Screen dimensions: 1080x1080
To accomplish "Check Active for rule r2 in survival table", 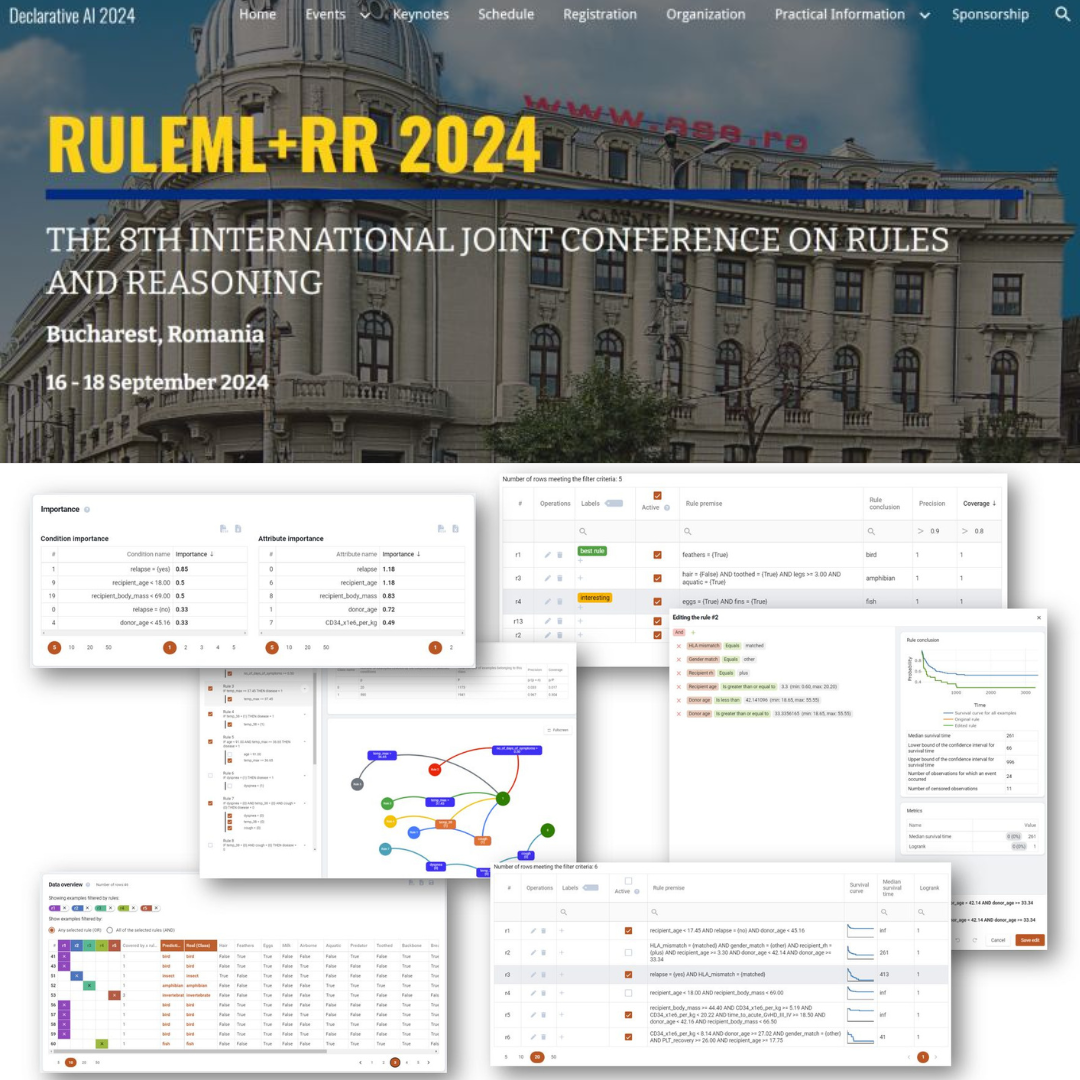I will pos(628,953).
